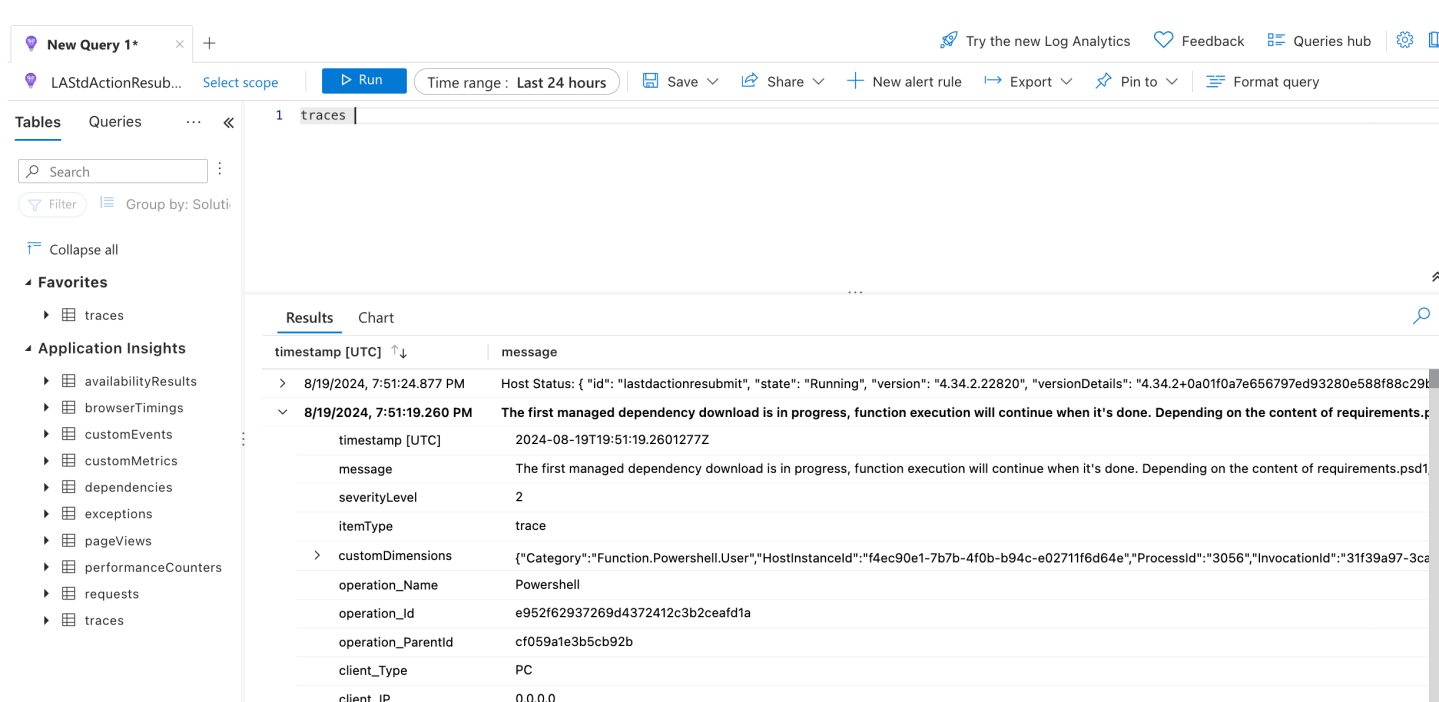Viewport: 1439px width, 702px height.
Task: Open the Queries hub
Action: pos(1319,41)
